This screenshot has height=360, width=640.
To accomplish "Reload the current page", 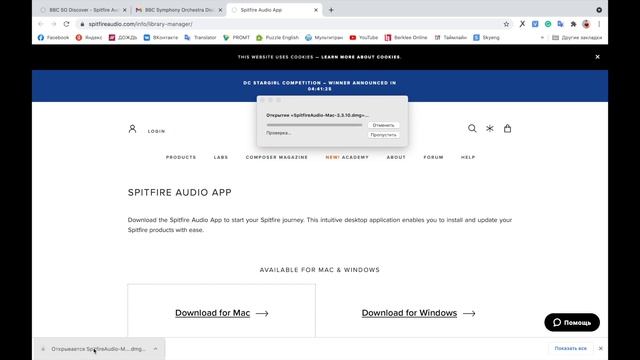I will pyautogui.click(x=67, y=24).
